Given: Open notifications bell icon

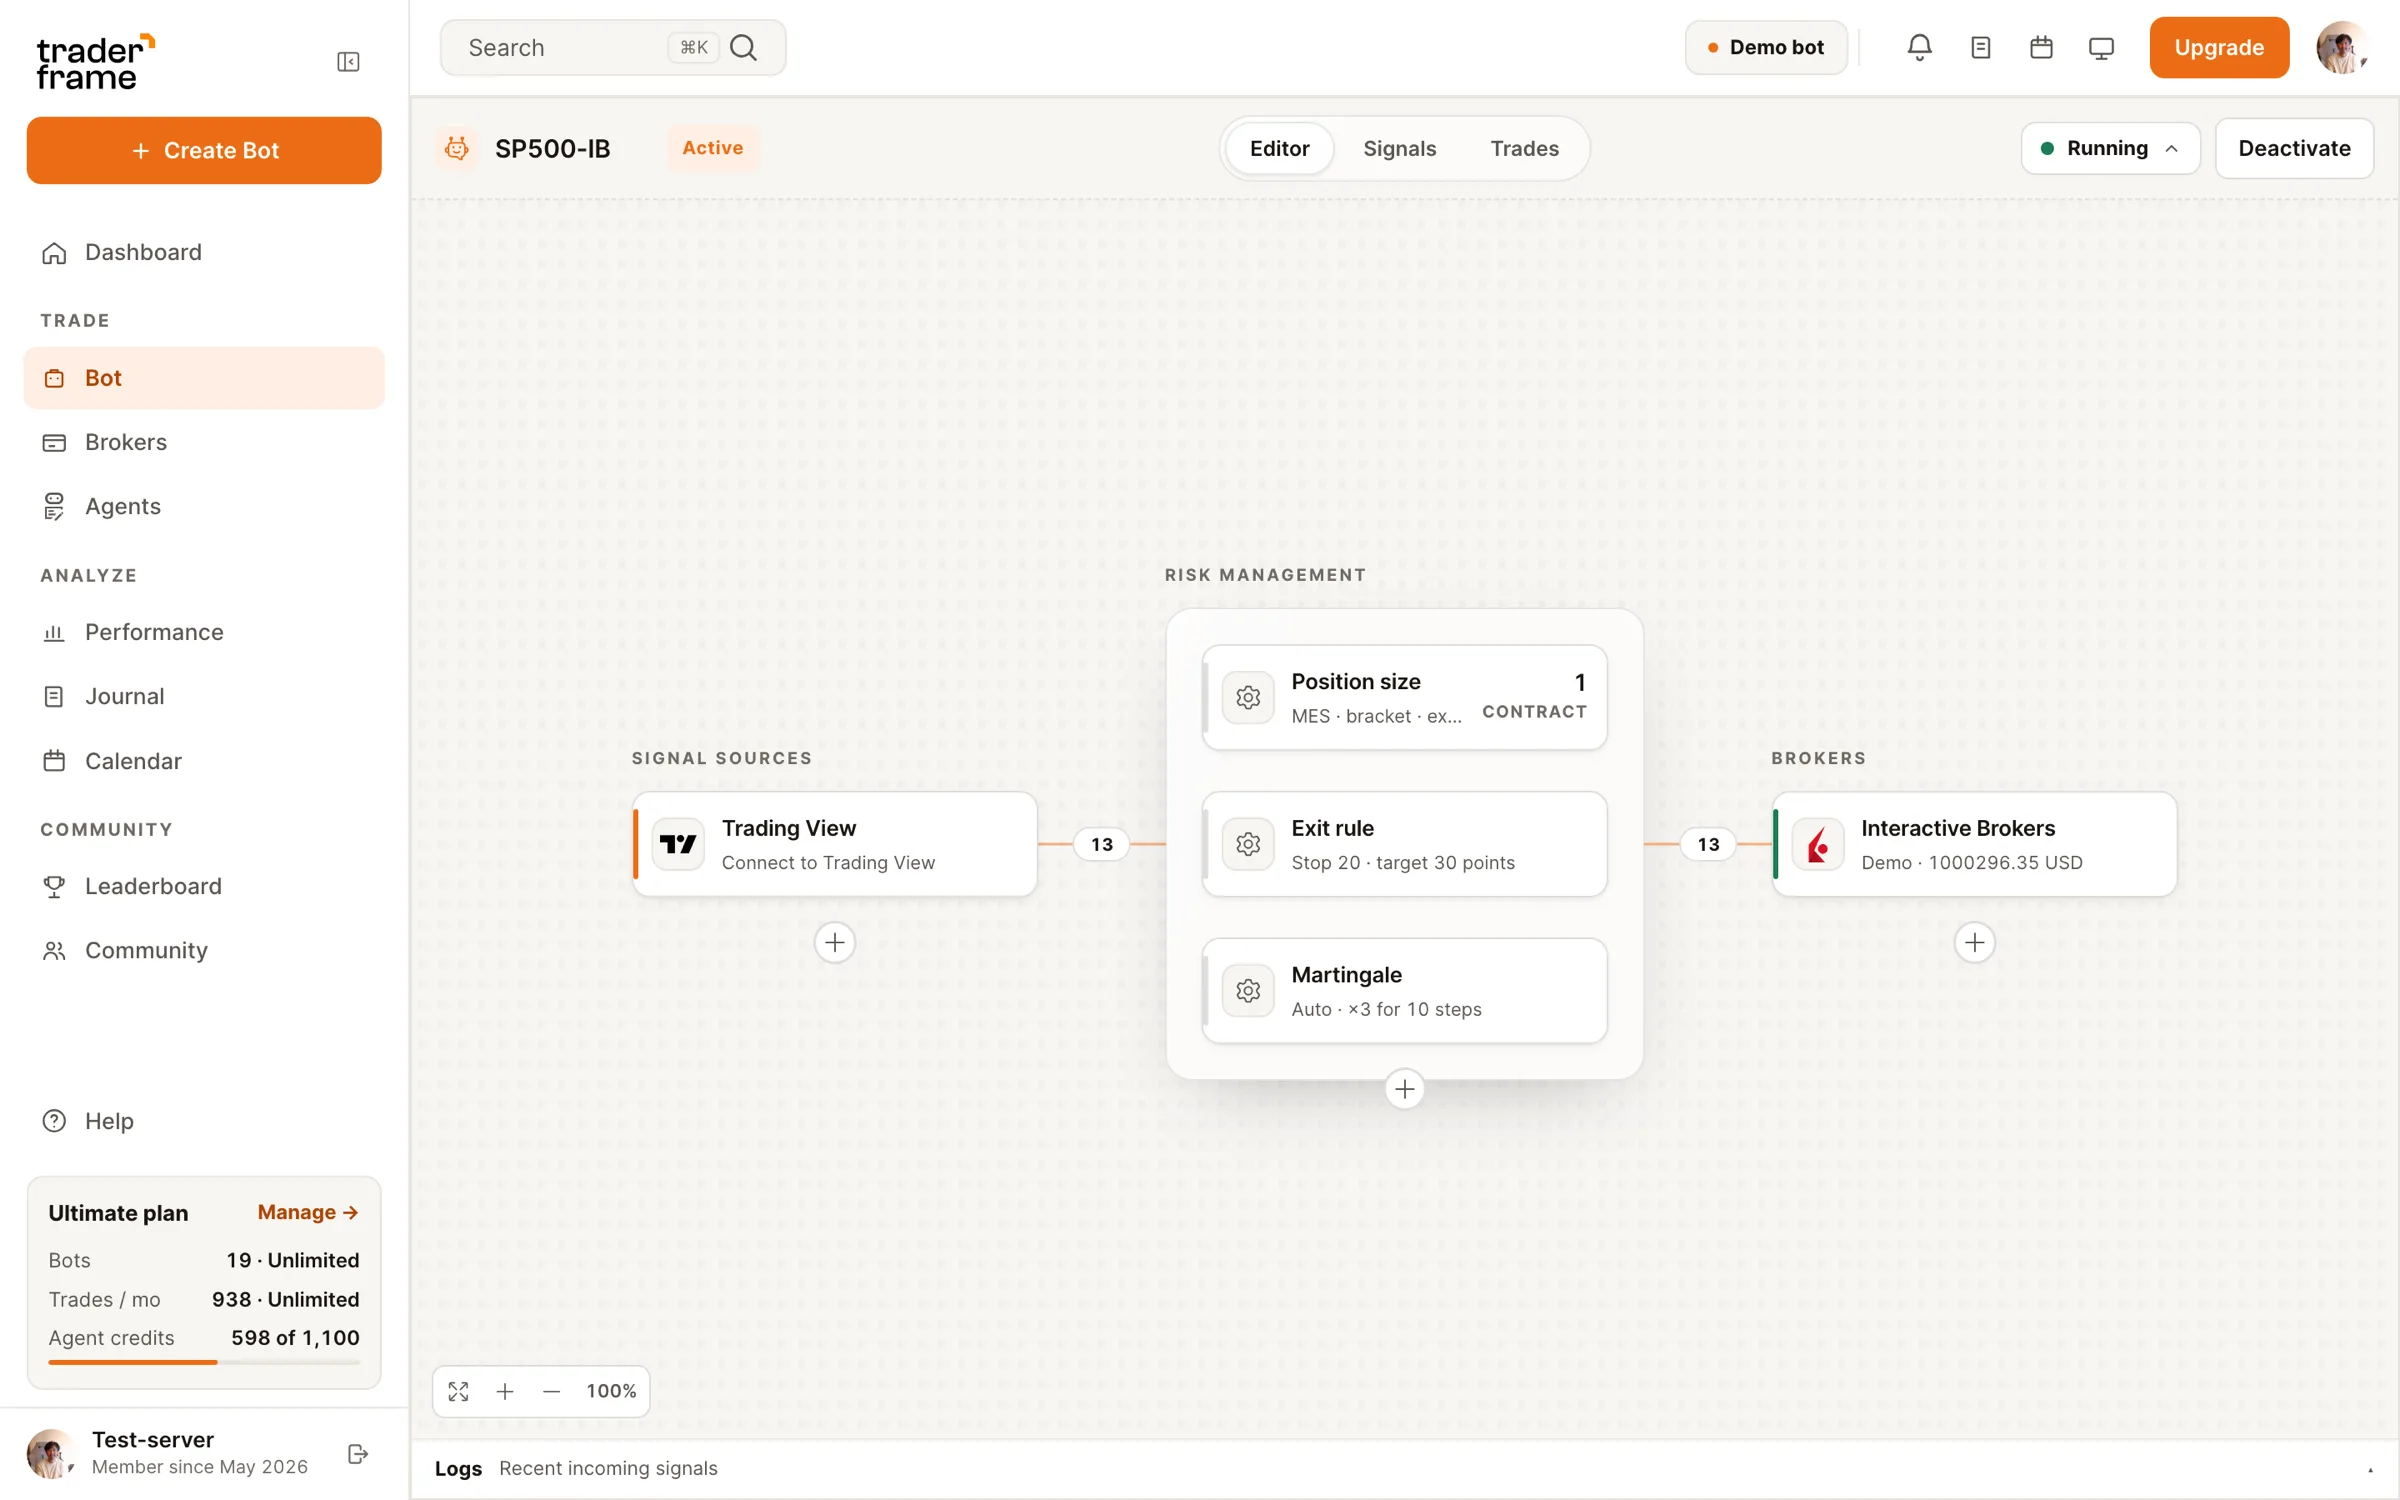Looking at the screenshot, I should 1919,47.
